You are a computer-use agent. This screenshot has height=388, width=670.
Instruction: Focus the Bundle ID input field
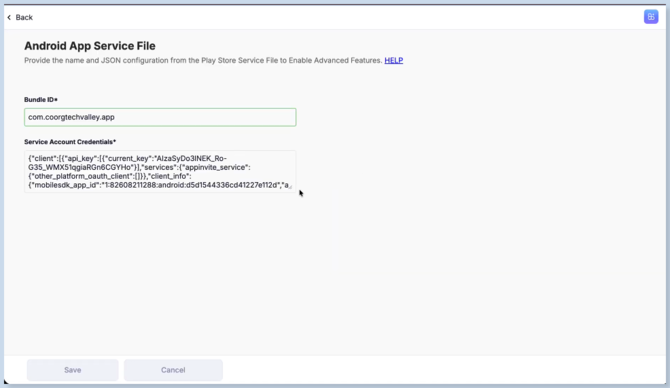pos(160,117)
